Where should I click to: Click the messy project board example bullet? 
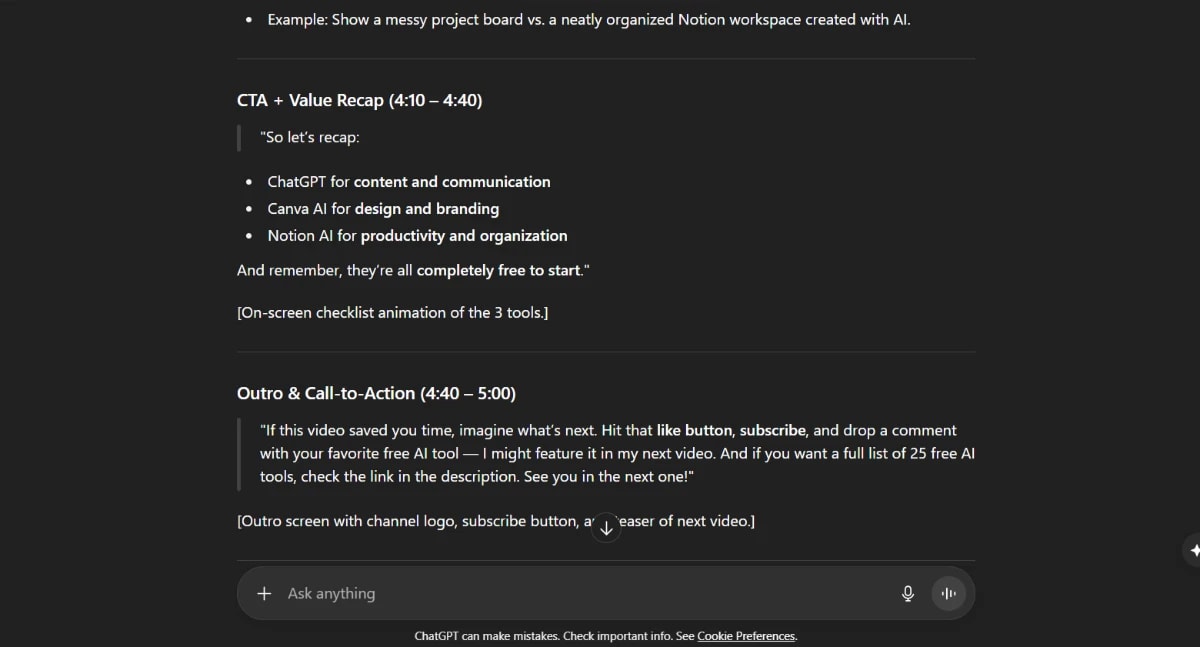click(588, 19)
